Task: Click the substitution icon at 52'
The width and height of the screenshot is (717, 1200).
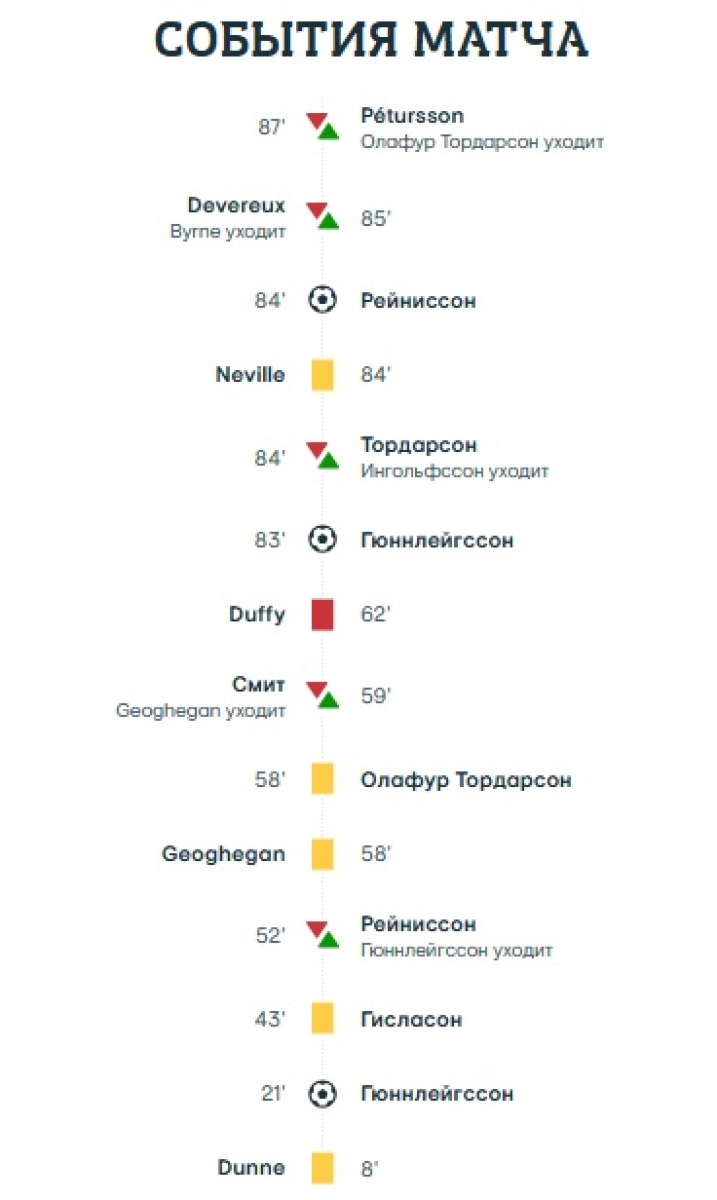Action: pyautogui.click(x=322, y=935)
